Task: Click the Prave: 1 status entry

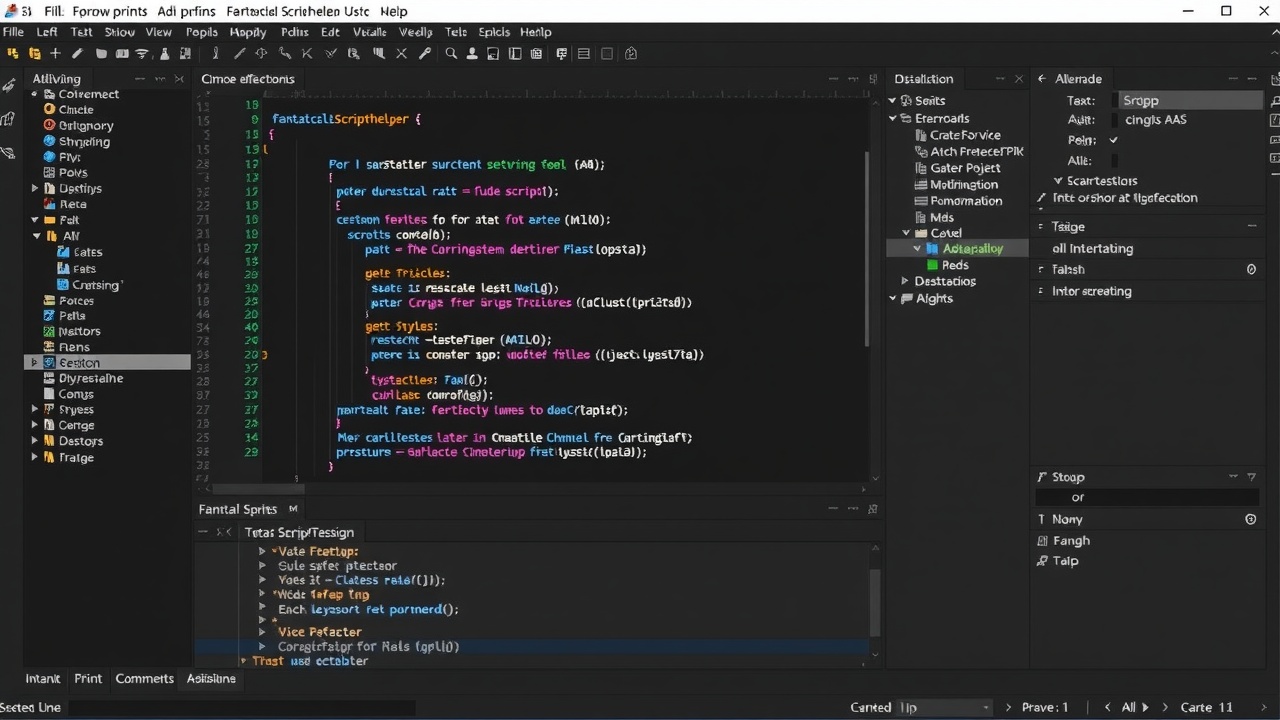Action: [1045, 707]
